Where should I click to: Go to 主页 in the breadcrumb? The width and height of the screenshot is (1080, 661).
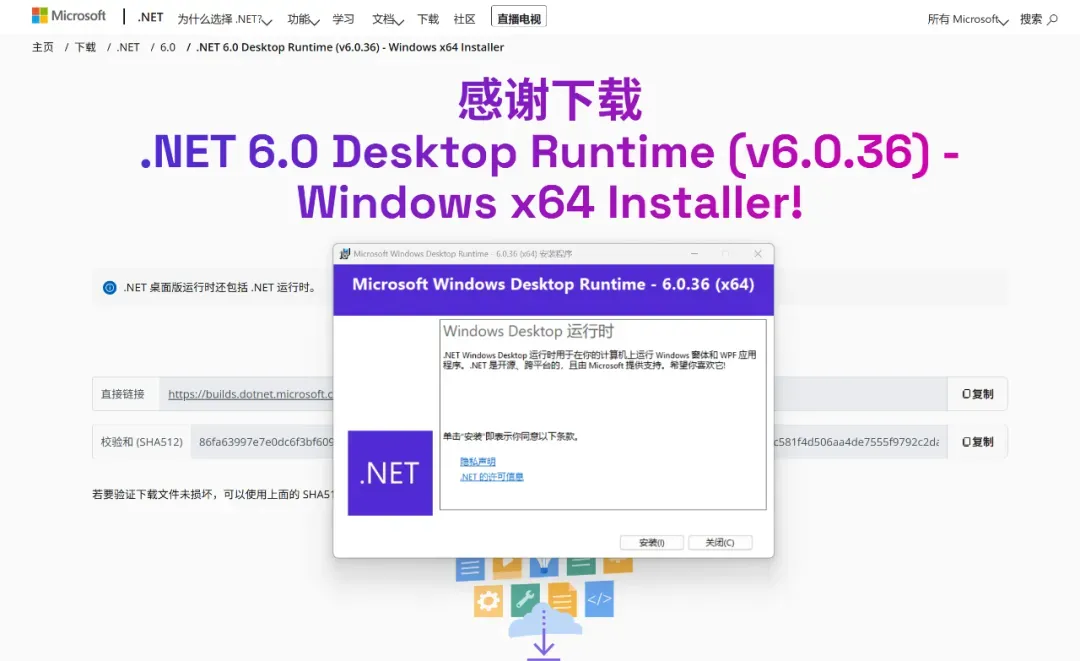point(43,47)
